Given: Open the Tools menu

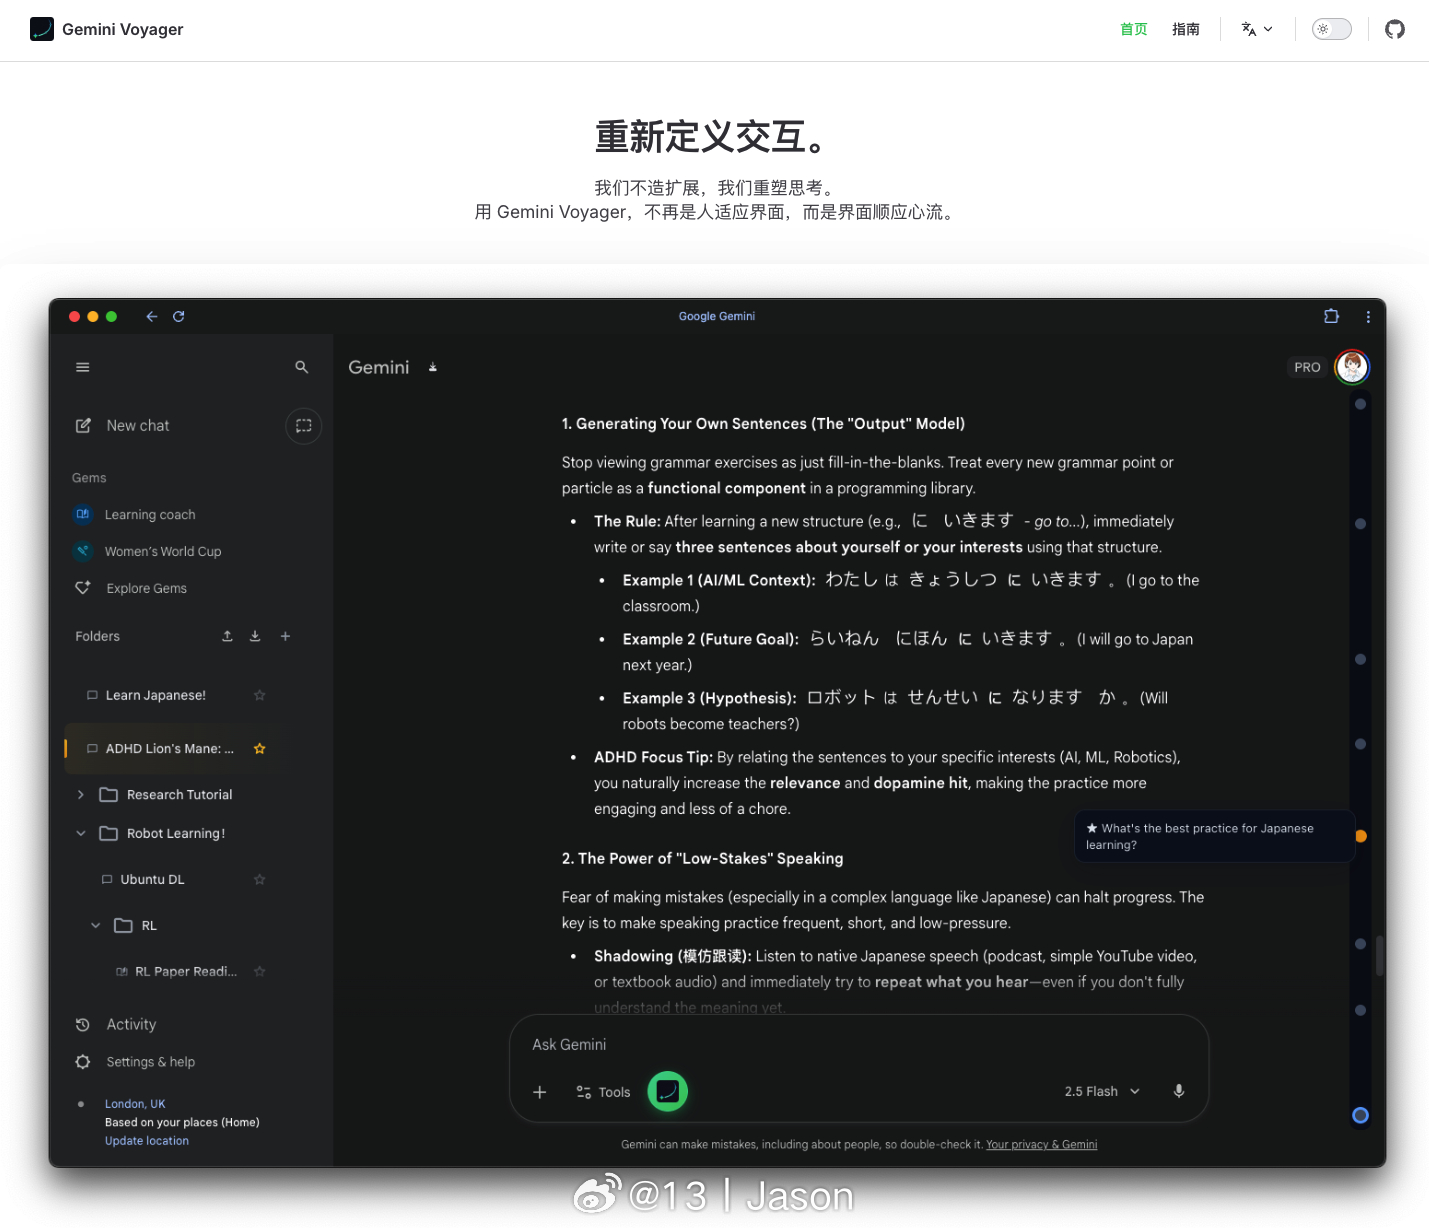Looking at the screenshot, I should [x=603, y=1092].
